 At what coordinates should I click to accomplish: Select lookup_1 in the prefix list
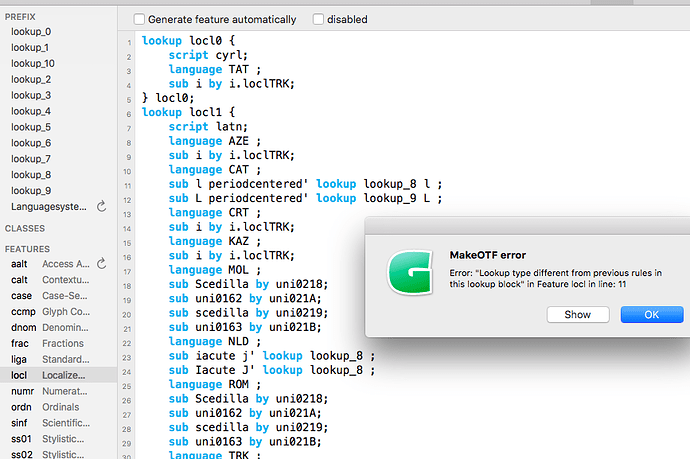[30, 48]
